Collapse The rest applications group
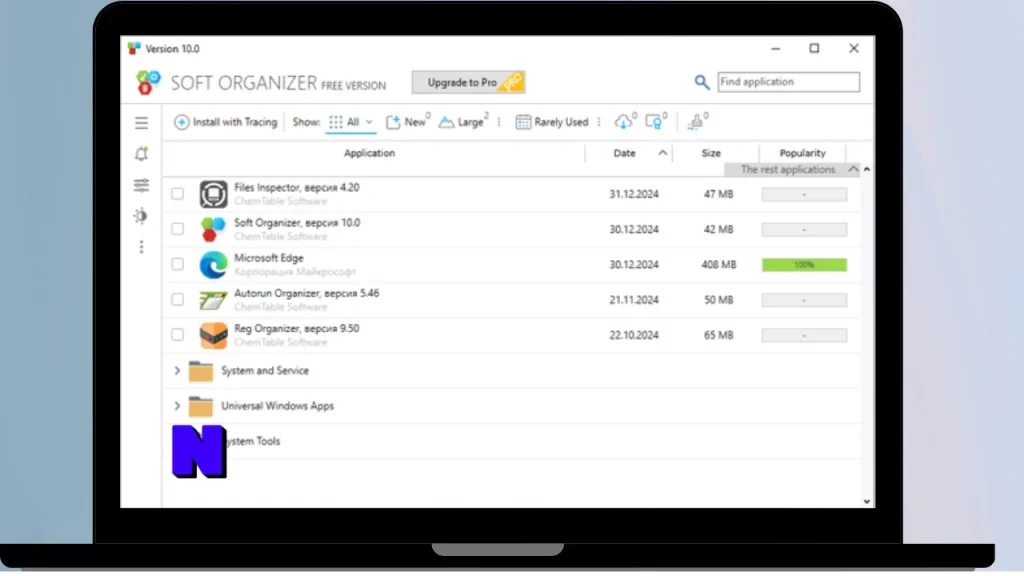1024x576 pixels. [x=853, y=169]
